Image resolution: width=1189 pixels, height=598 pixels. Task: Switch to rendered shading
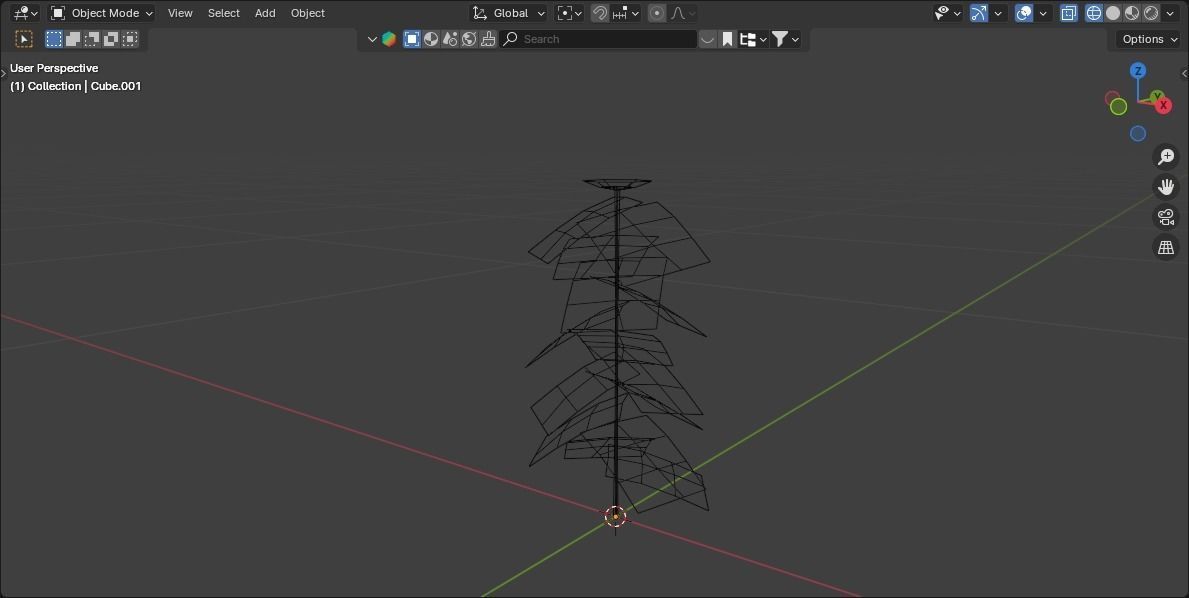[x=1150, y=13]
